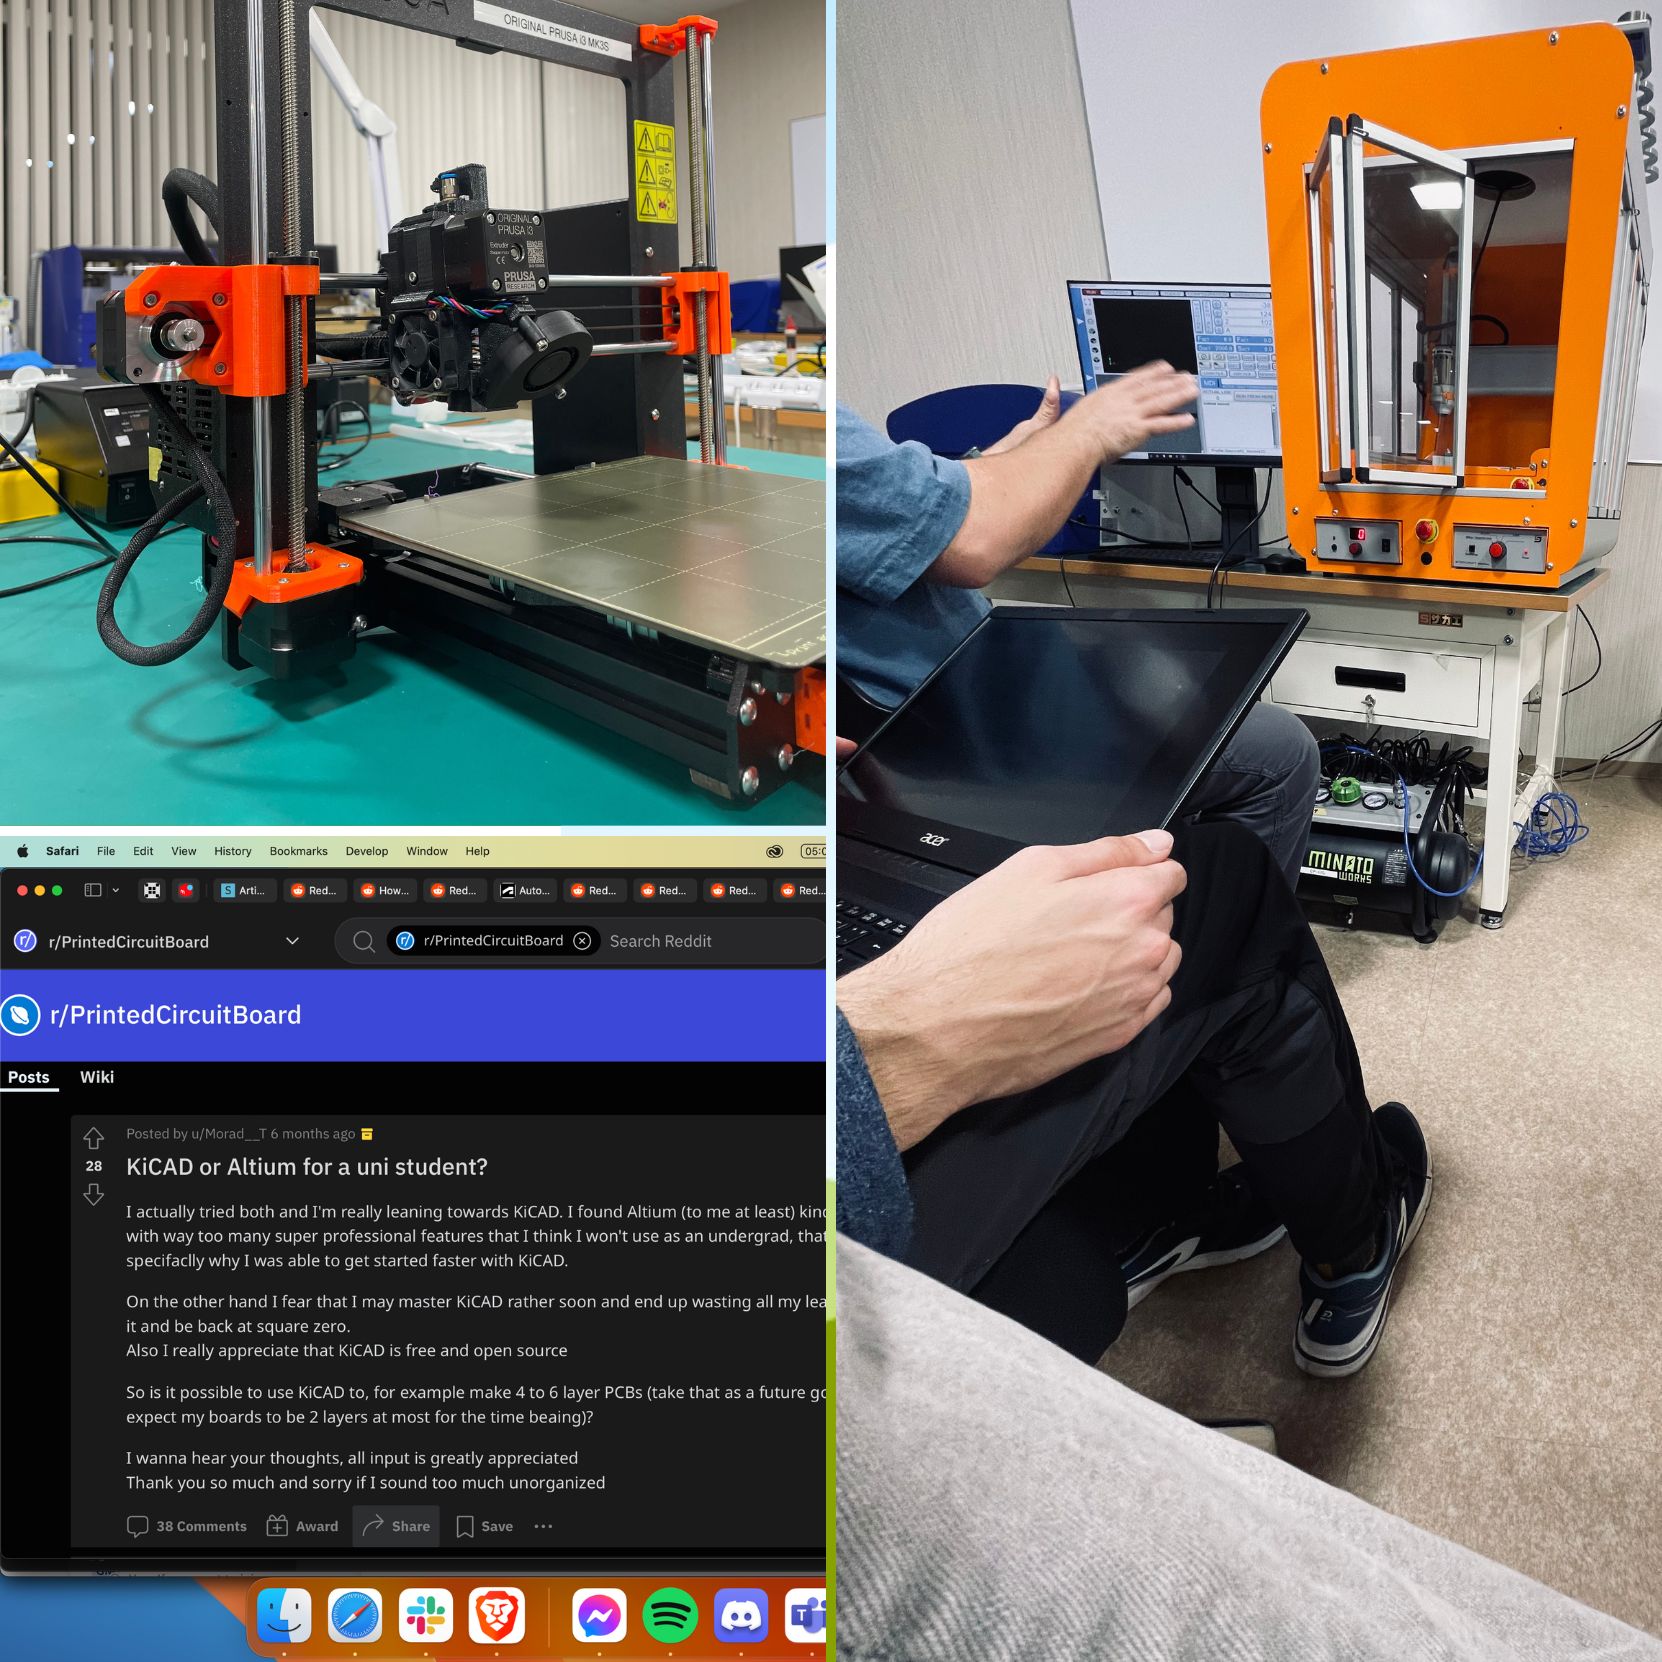Click the Creative Cloud menu bar icon
The image size is (1662, 1662).
click(x=774, y=851)
